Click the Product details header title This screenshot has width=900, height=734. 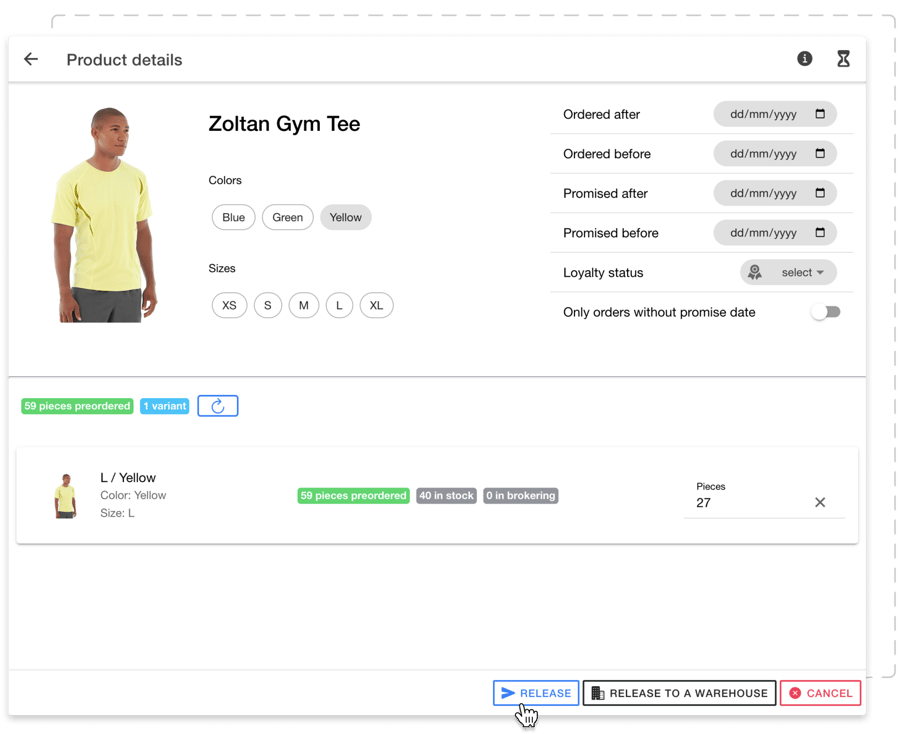click(x=124, y=60)
